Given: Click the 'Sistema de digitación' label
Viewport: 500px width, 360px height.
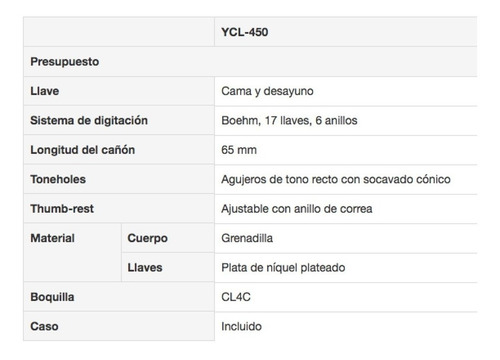Looking at the screenshot, I should click(x=89, y=120).
